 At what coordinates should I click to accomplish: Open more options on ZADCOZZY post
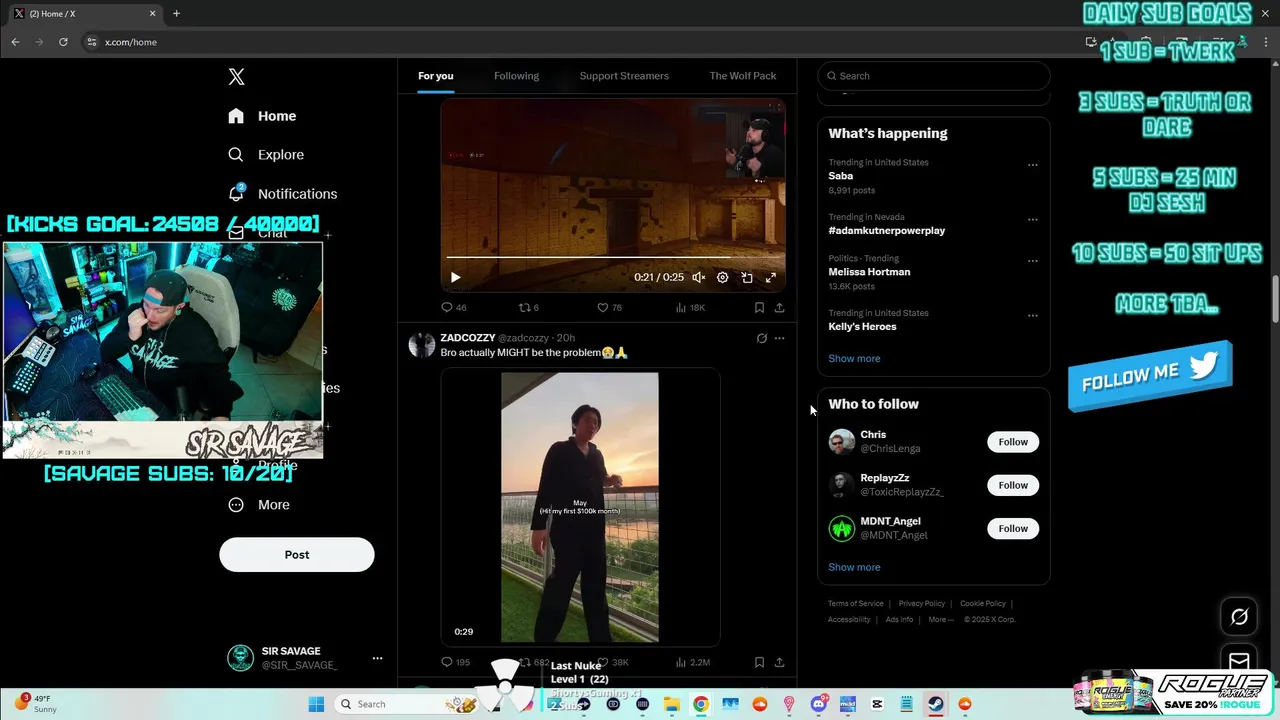point(779,338)
